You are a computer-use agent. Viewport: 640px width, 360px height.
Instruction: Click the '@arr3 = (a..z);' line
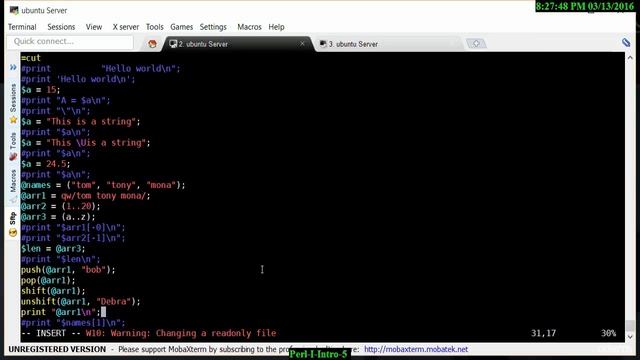click(x=58, y=217)
